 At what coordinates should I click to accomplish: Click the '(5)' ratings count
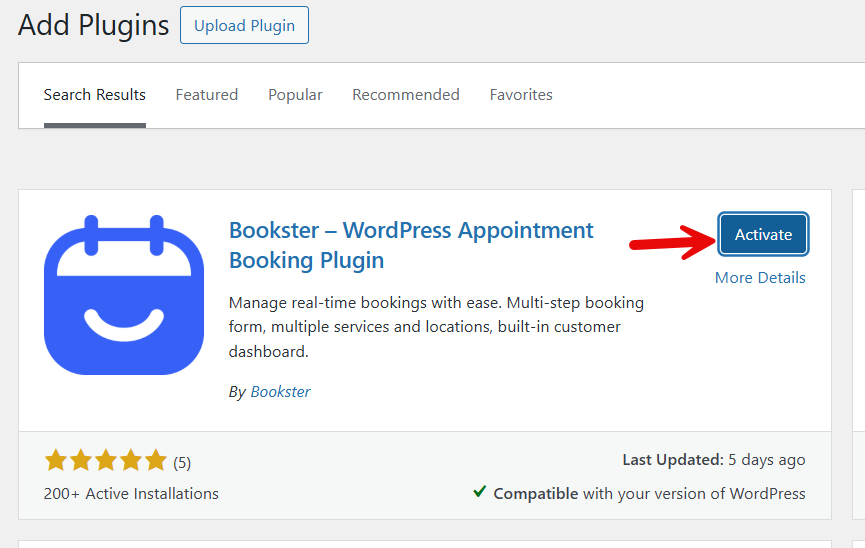(182, 462)
